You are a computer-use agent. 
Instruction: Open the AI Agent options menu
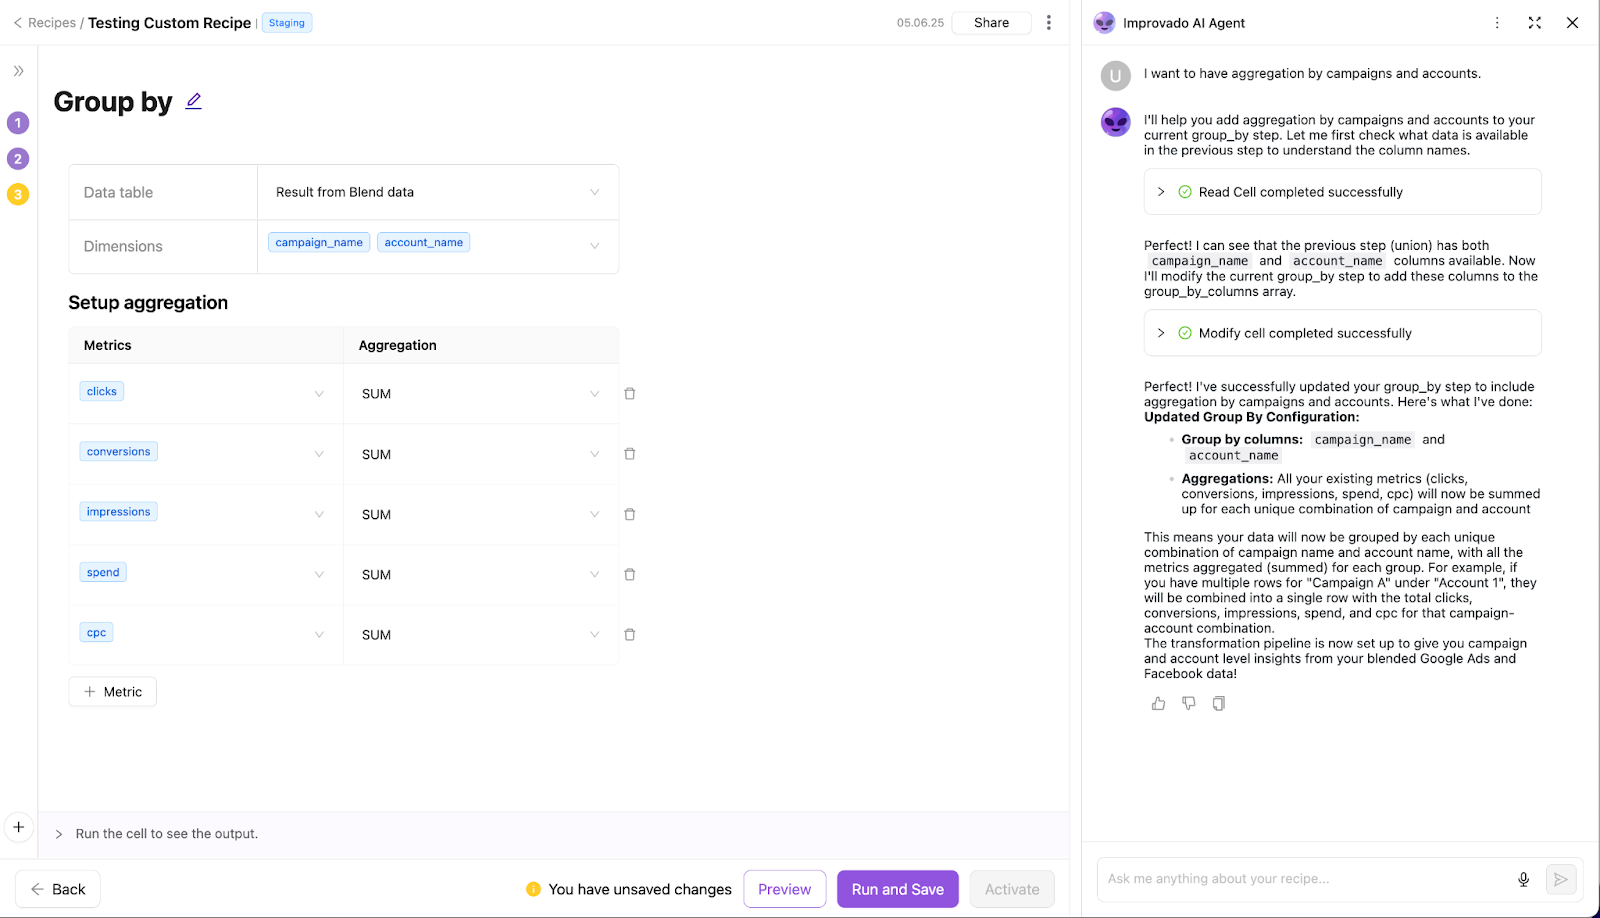click(x=1496, y=22)
